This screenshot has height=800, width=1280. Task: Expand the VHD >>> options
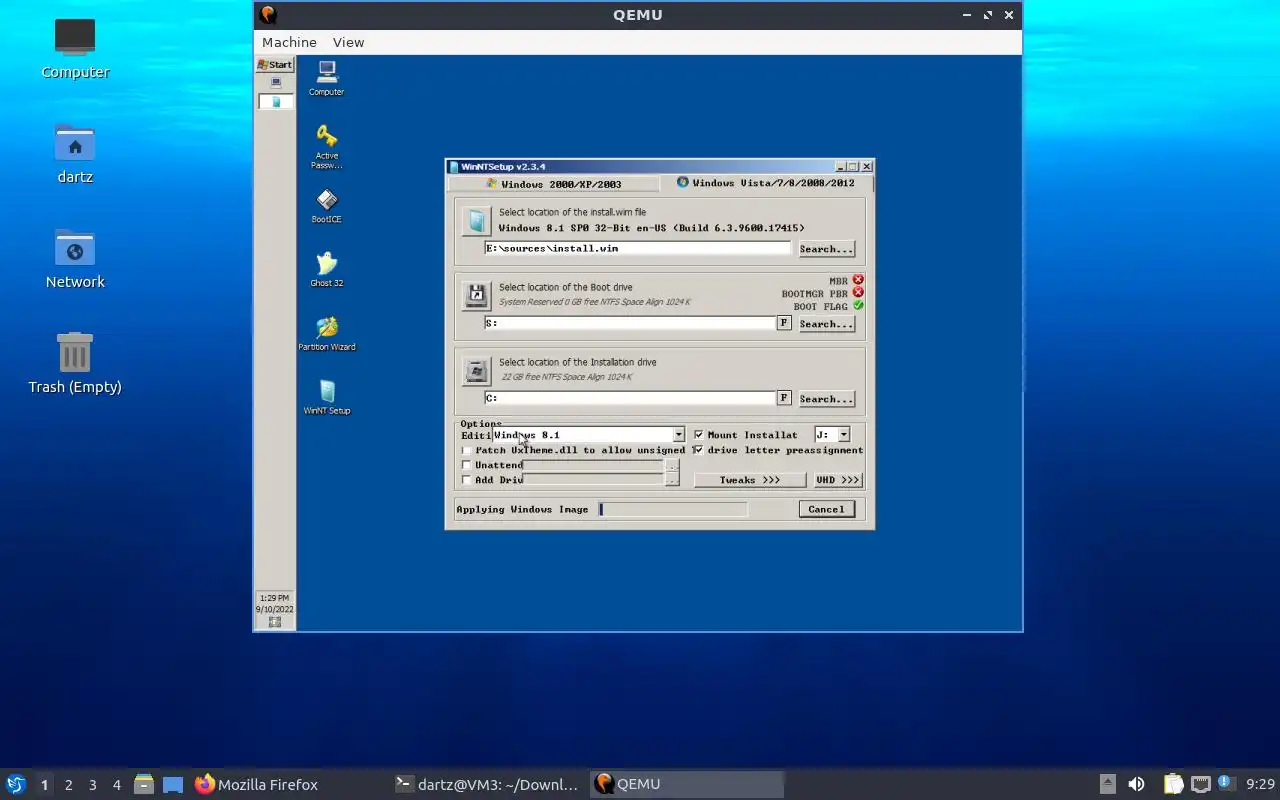(x=837, y=480)
